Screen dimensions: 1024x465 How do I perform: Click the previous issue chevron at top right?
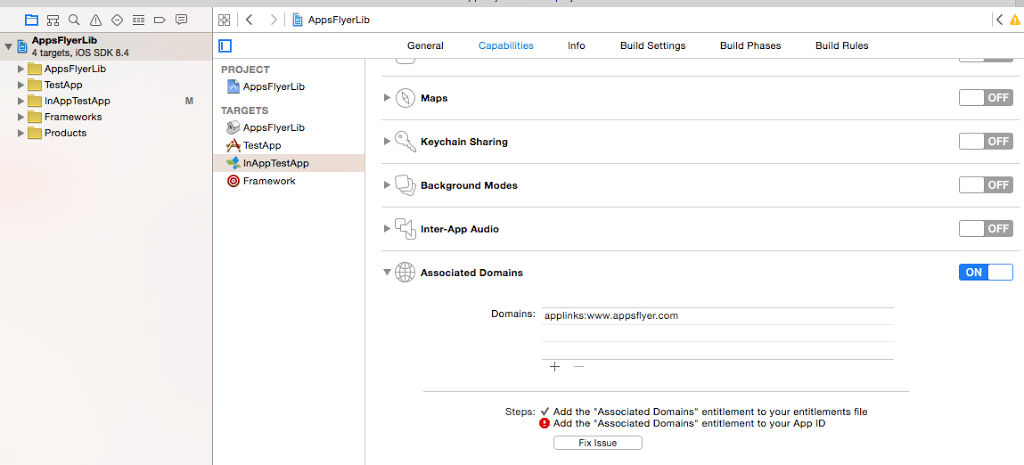point(999,20)
